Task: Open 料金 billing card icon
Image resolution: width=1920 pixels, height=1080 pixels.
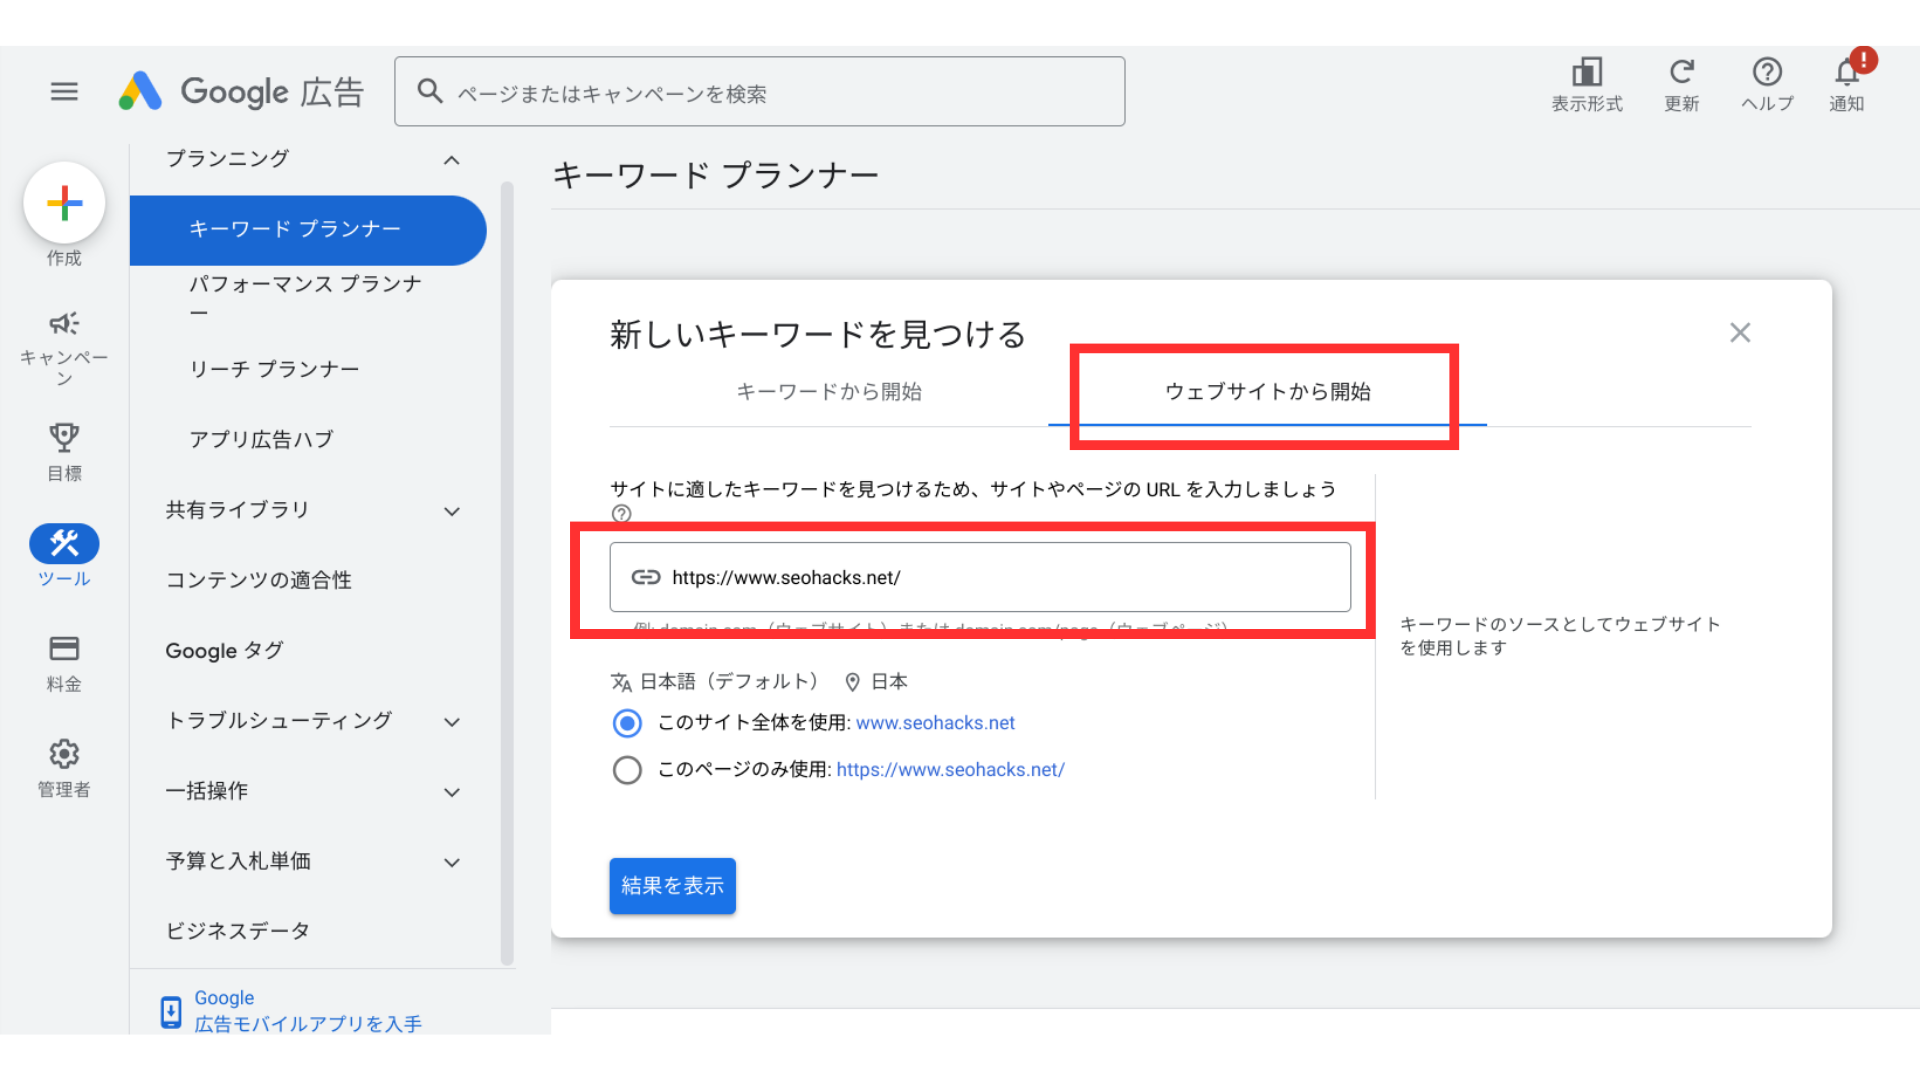Action: point(64,648)
